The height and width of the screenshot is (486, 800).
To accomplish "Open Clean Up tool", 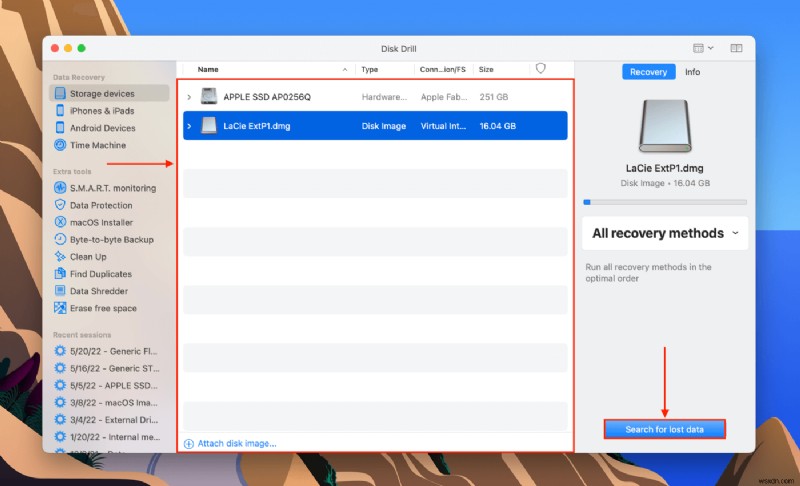I will (x=88, y=257).
